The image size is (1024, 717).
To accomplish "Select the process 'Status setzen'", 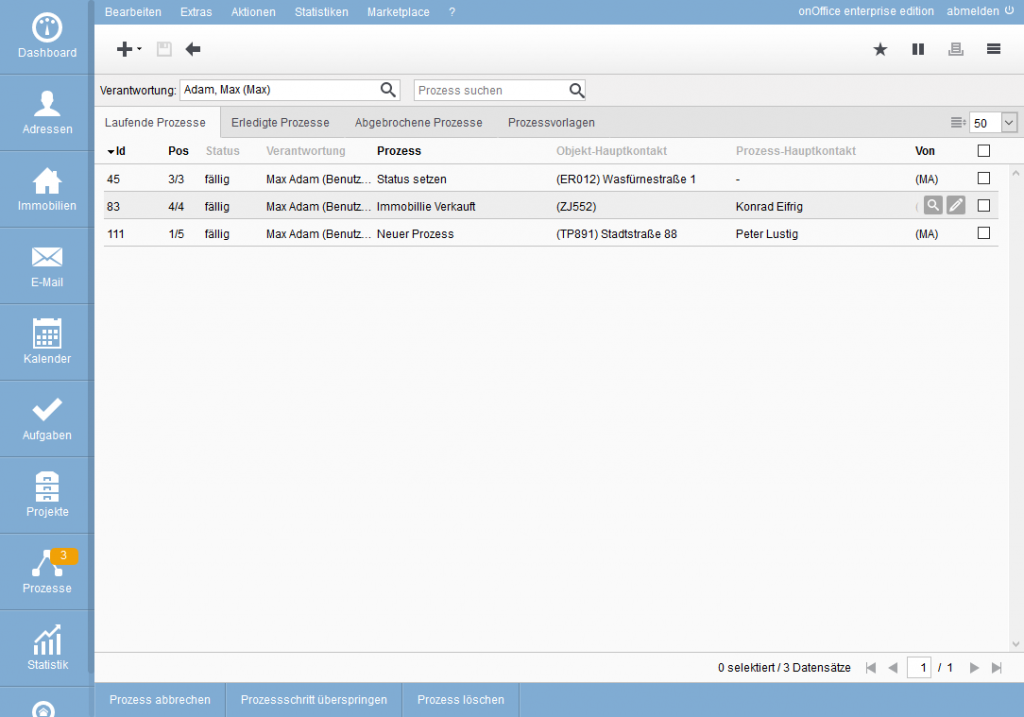I will (x=411, y=179).
